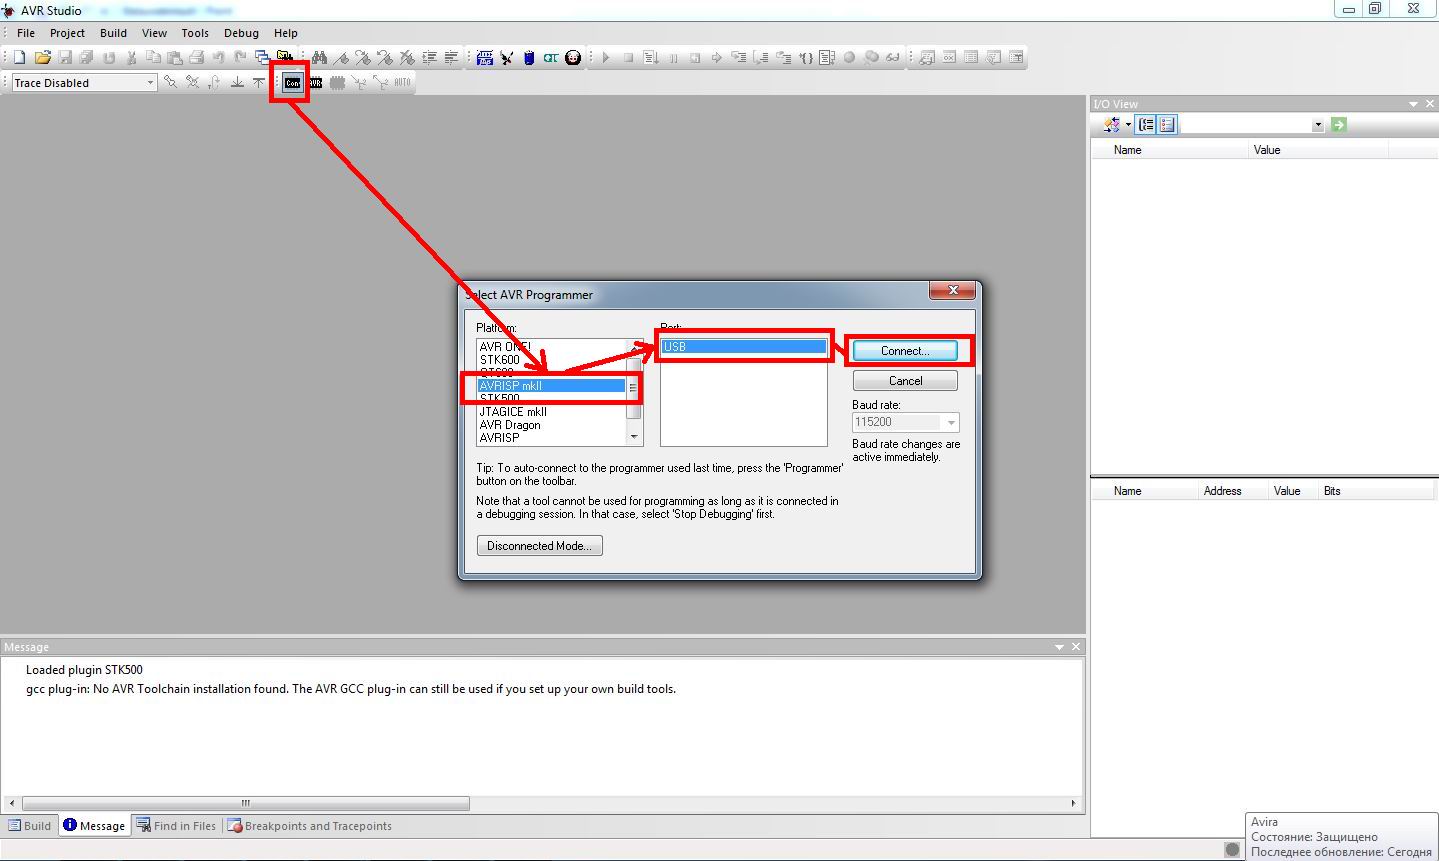This screenshot has width=1439, height=861.
Task: Click the I/O View colorful filter icon
Action: 1111,125
